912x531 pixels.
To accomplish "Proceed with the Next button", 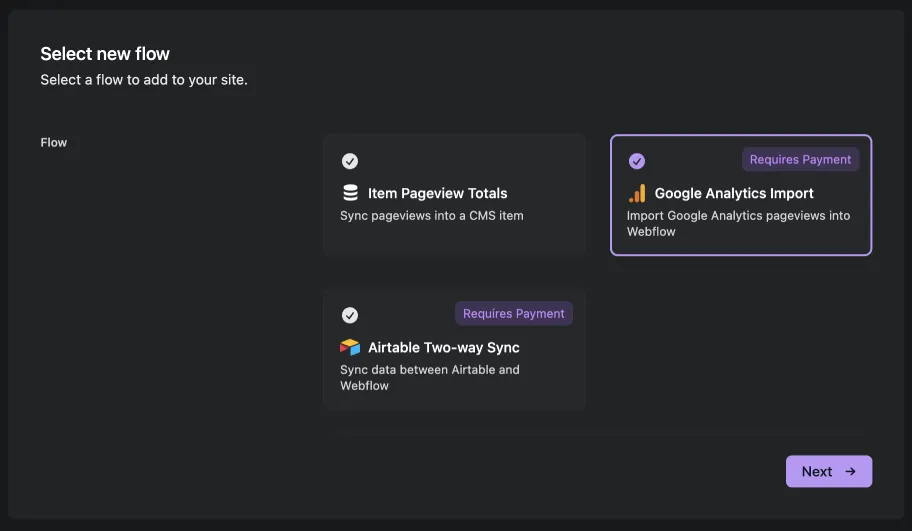I will click(x=829, y=471).
